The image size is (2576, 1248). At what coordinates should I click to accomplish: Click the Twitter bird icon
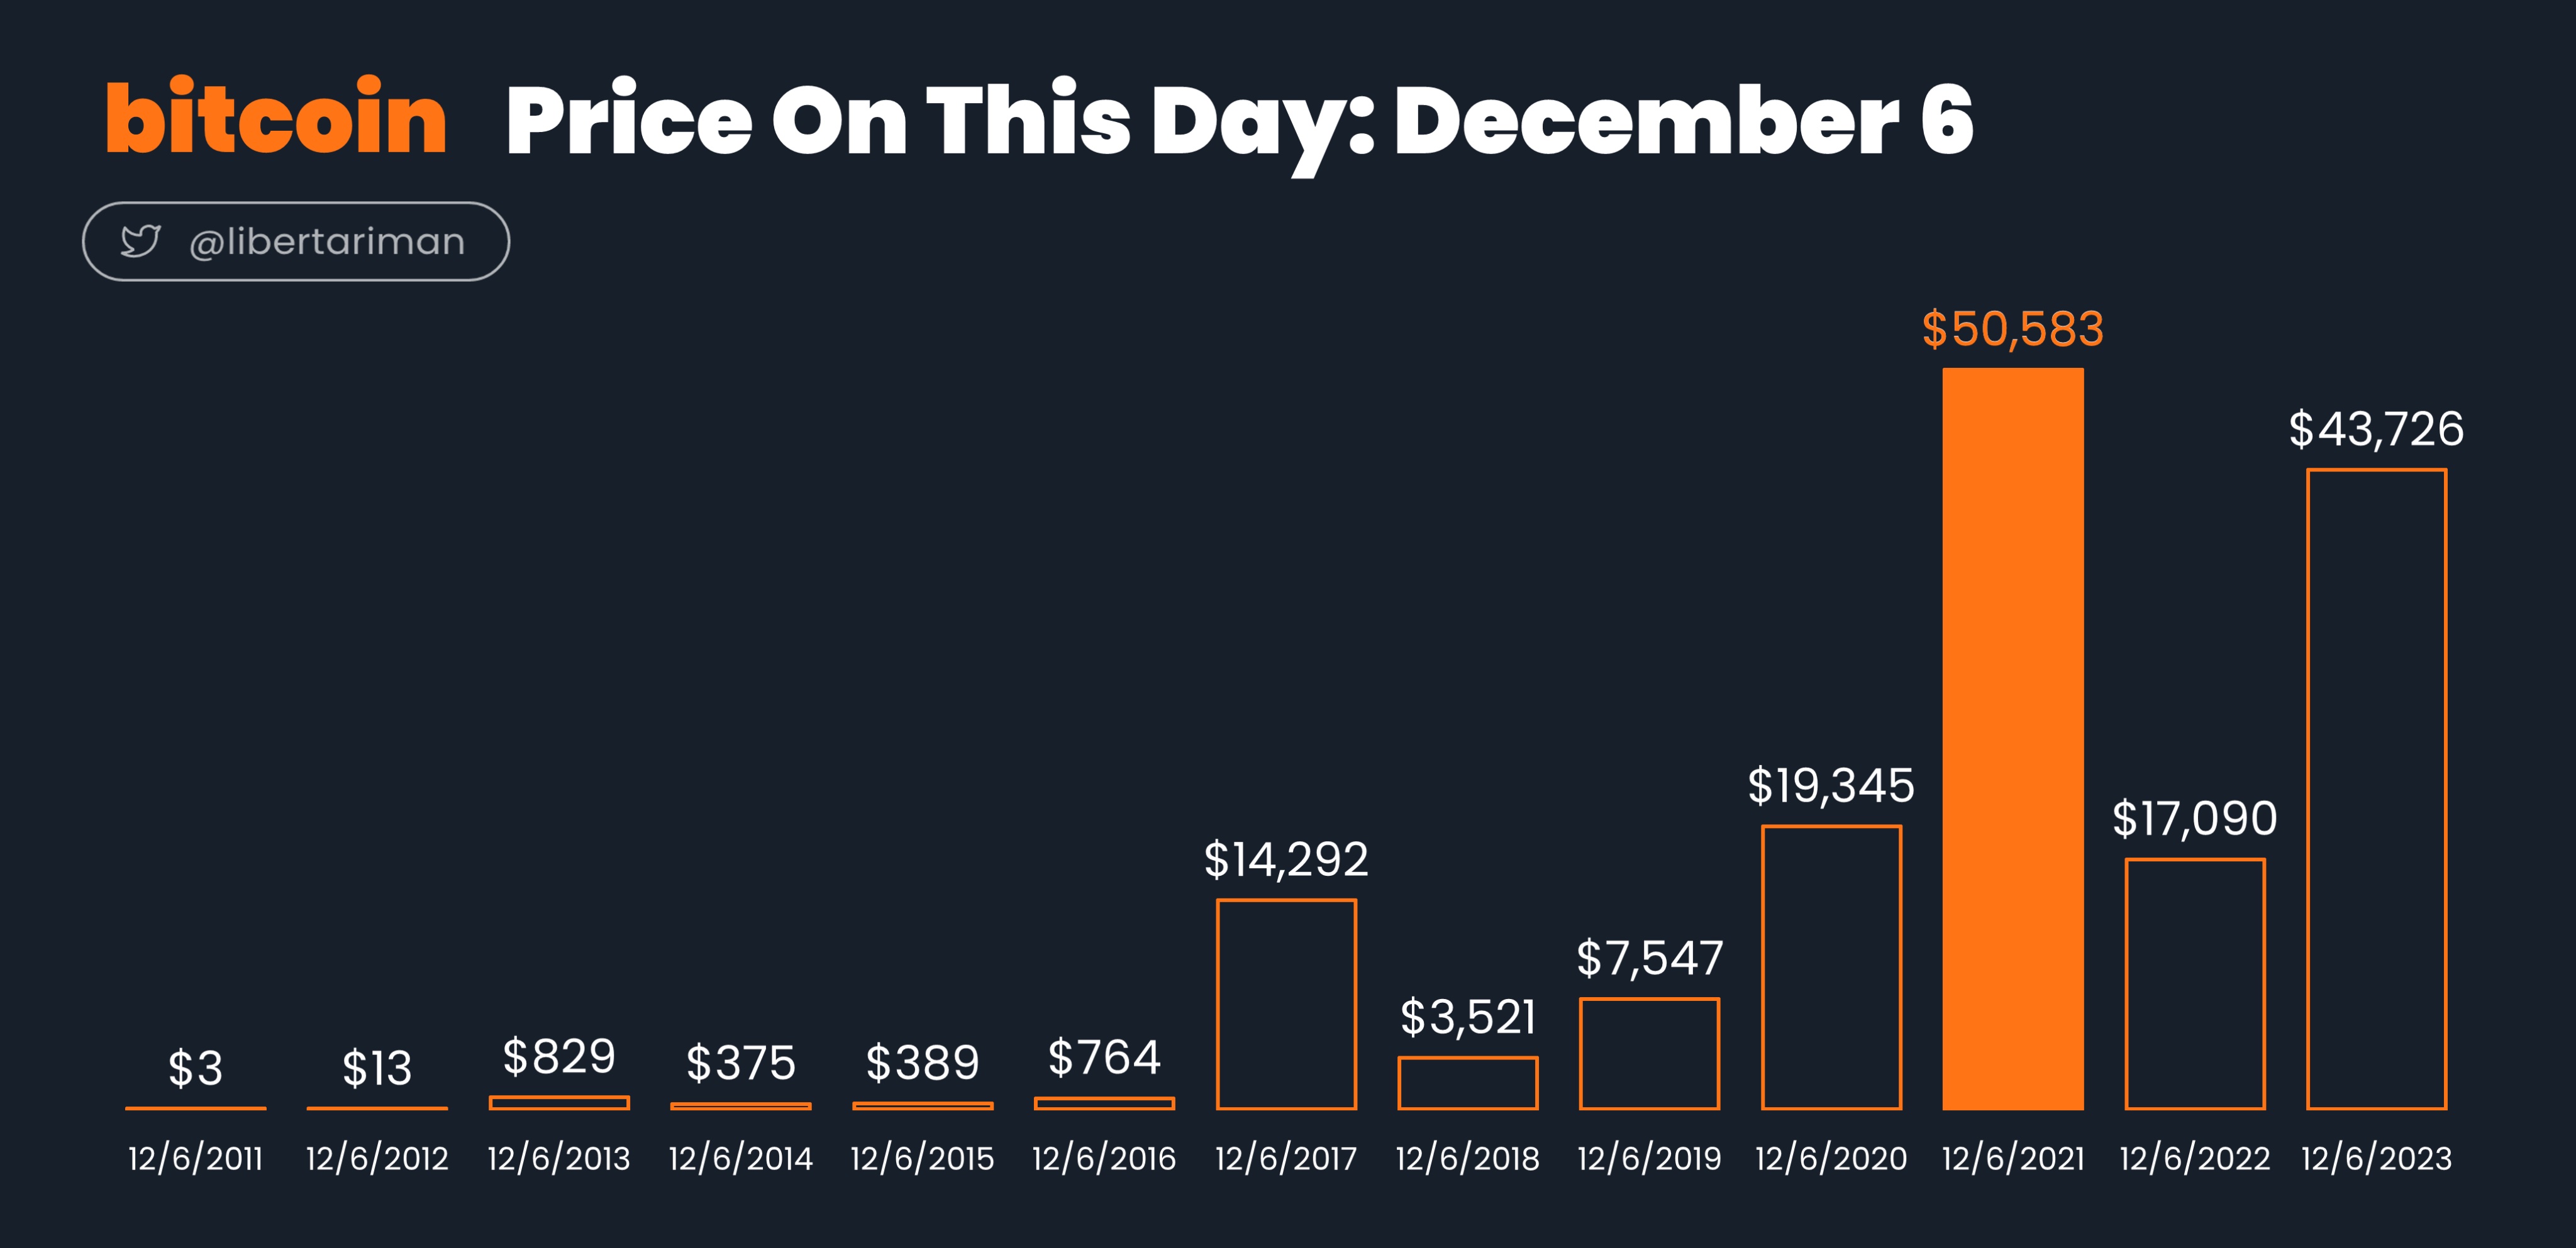click(141, 241)
